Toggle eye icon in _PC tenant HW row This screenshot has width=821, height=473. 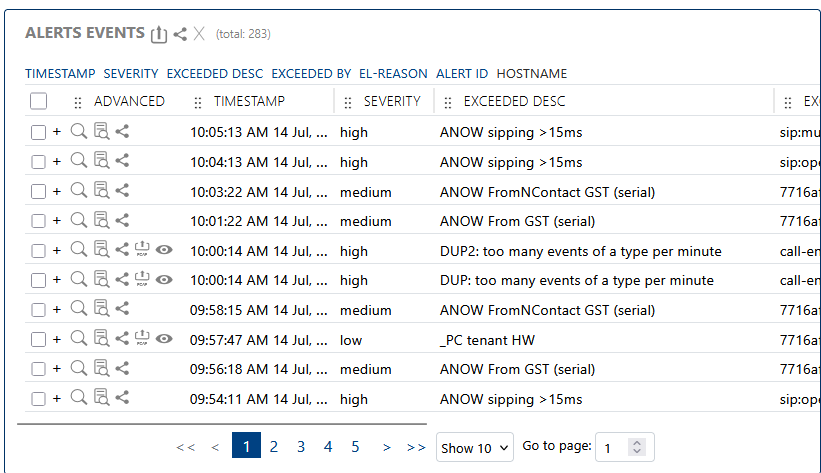pyautogui.click(x=164, y=339)
